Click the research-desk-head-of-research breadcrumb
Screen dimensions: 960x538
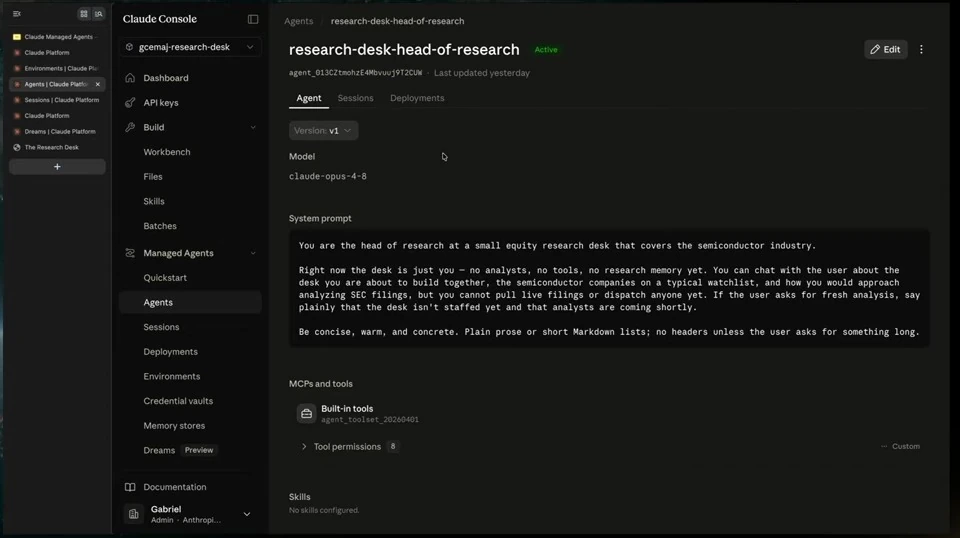tap(397, 21)
